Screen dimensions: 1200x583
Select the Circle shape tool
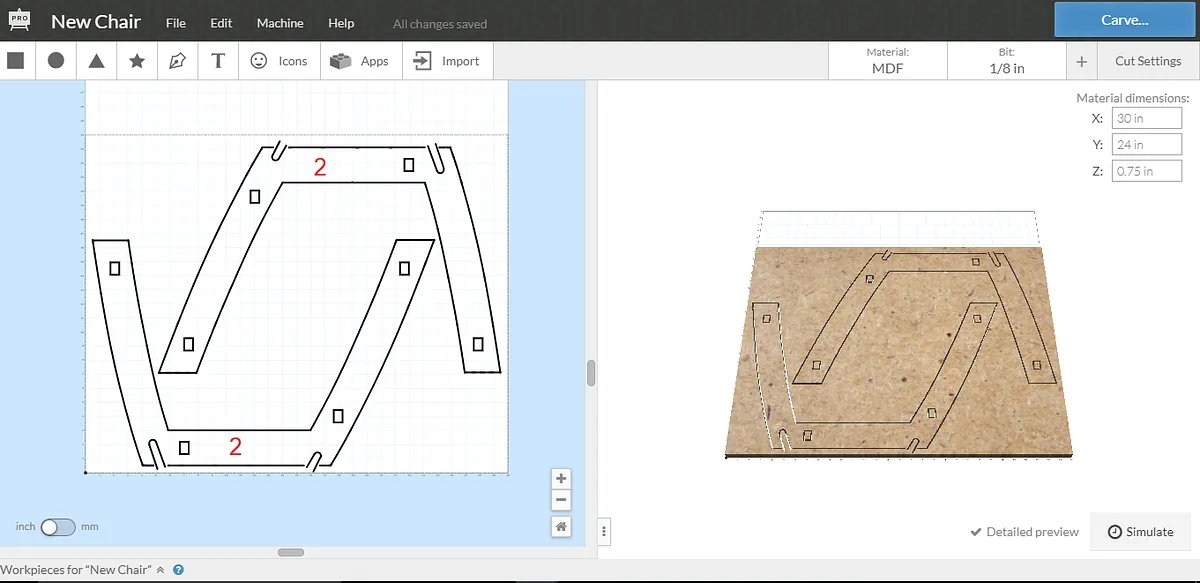56,61
